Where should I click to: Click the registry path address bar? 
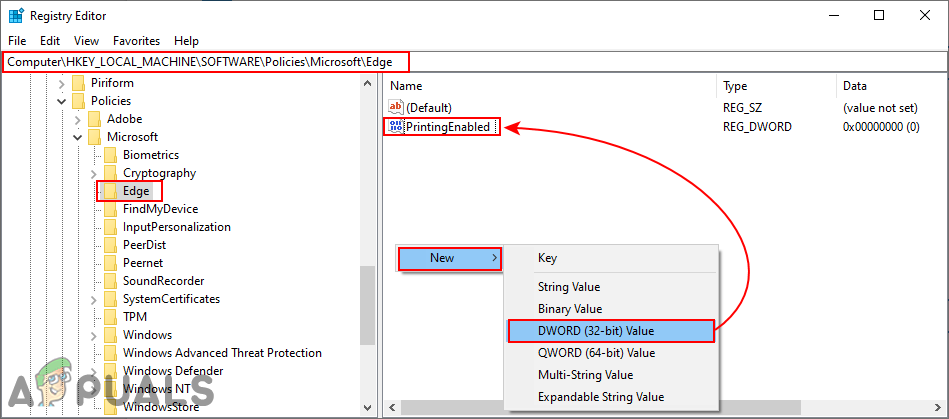coord(474,61)
